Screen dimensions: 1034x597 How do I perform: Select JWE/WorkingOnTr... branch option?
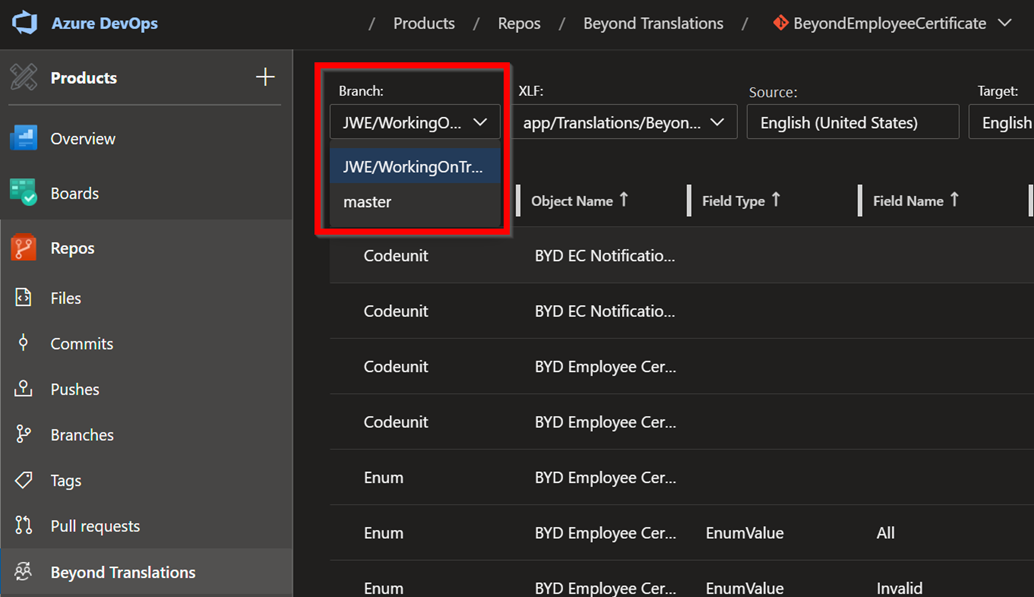click(414, 166)
